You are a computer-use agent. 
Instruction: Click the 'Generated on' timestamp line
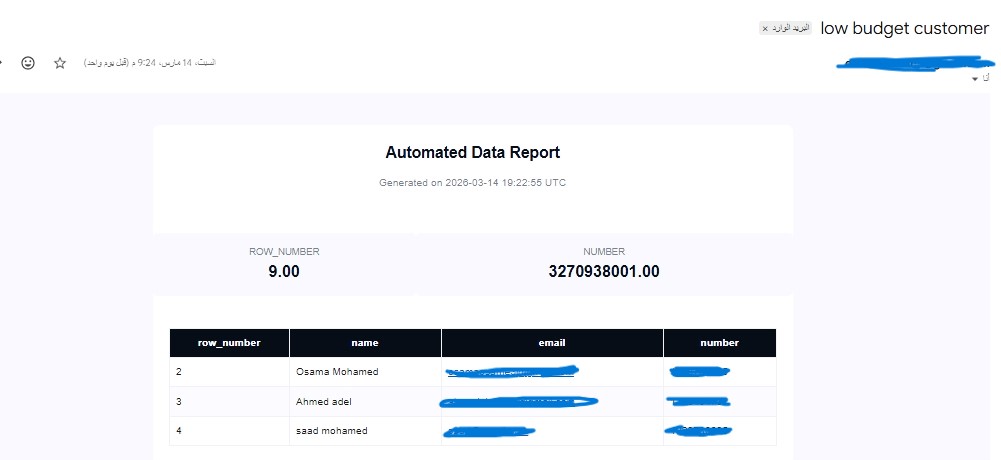coord(472,183)
